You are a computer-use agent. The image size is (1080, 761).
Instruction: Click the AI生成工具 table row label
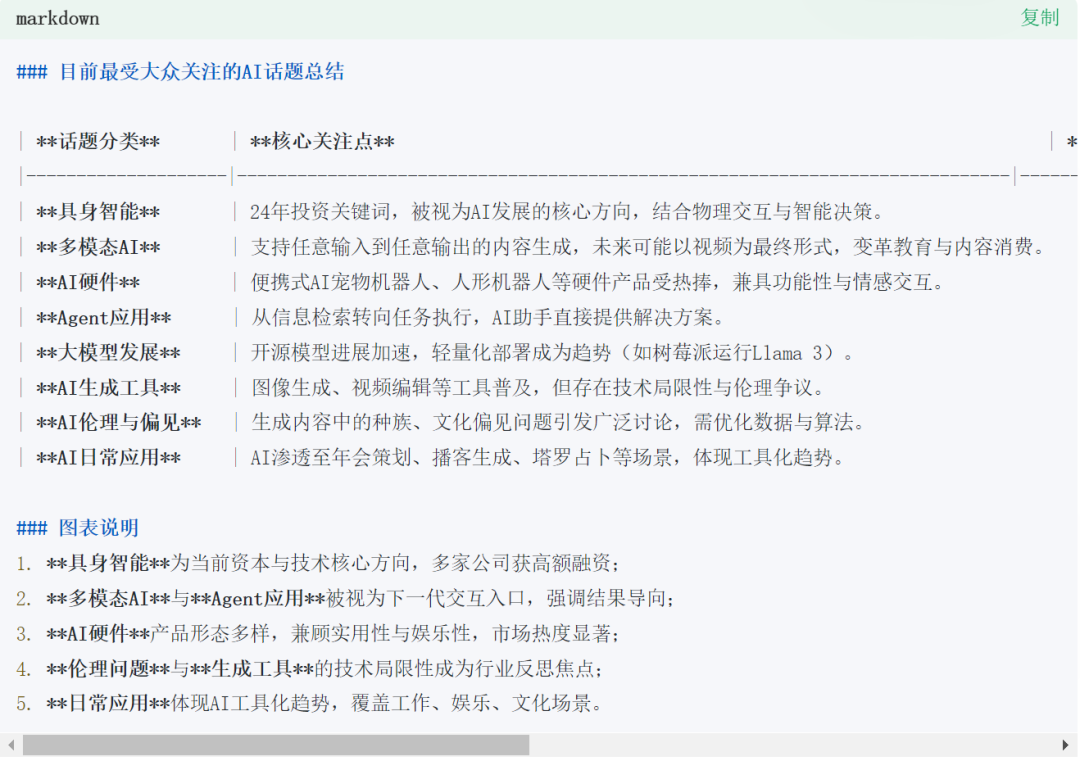tap(108, 388)
